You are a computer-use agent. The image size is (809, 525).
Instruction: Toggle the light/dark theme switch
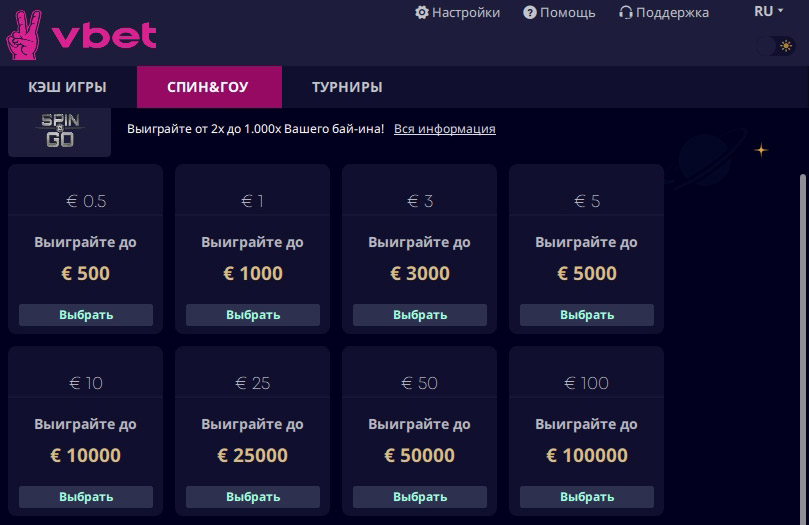tap(775, 46)
